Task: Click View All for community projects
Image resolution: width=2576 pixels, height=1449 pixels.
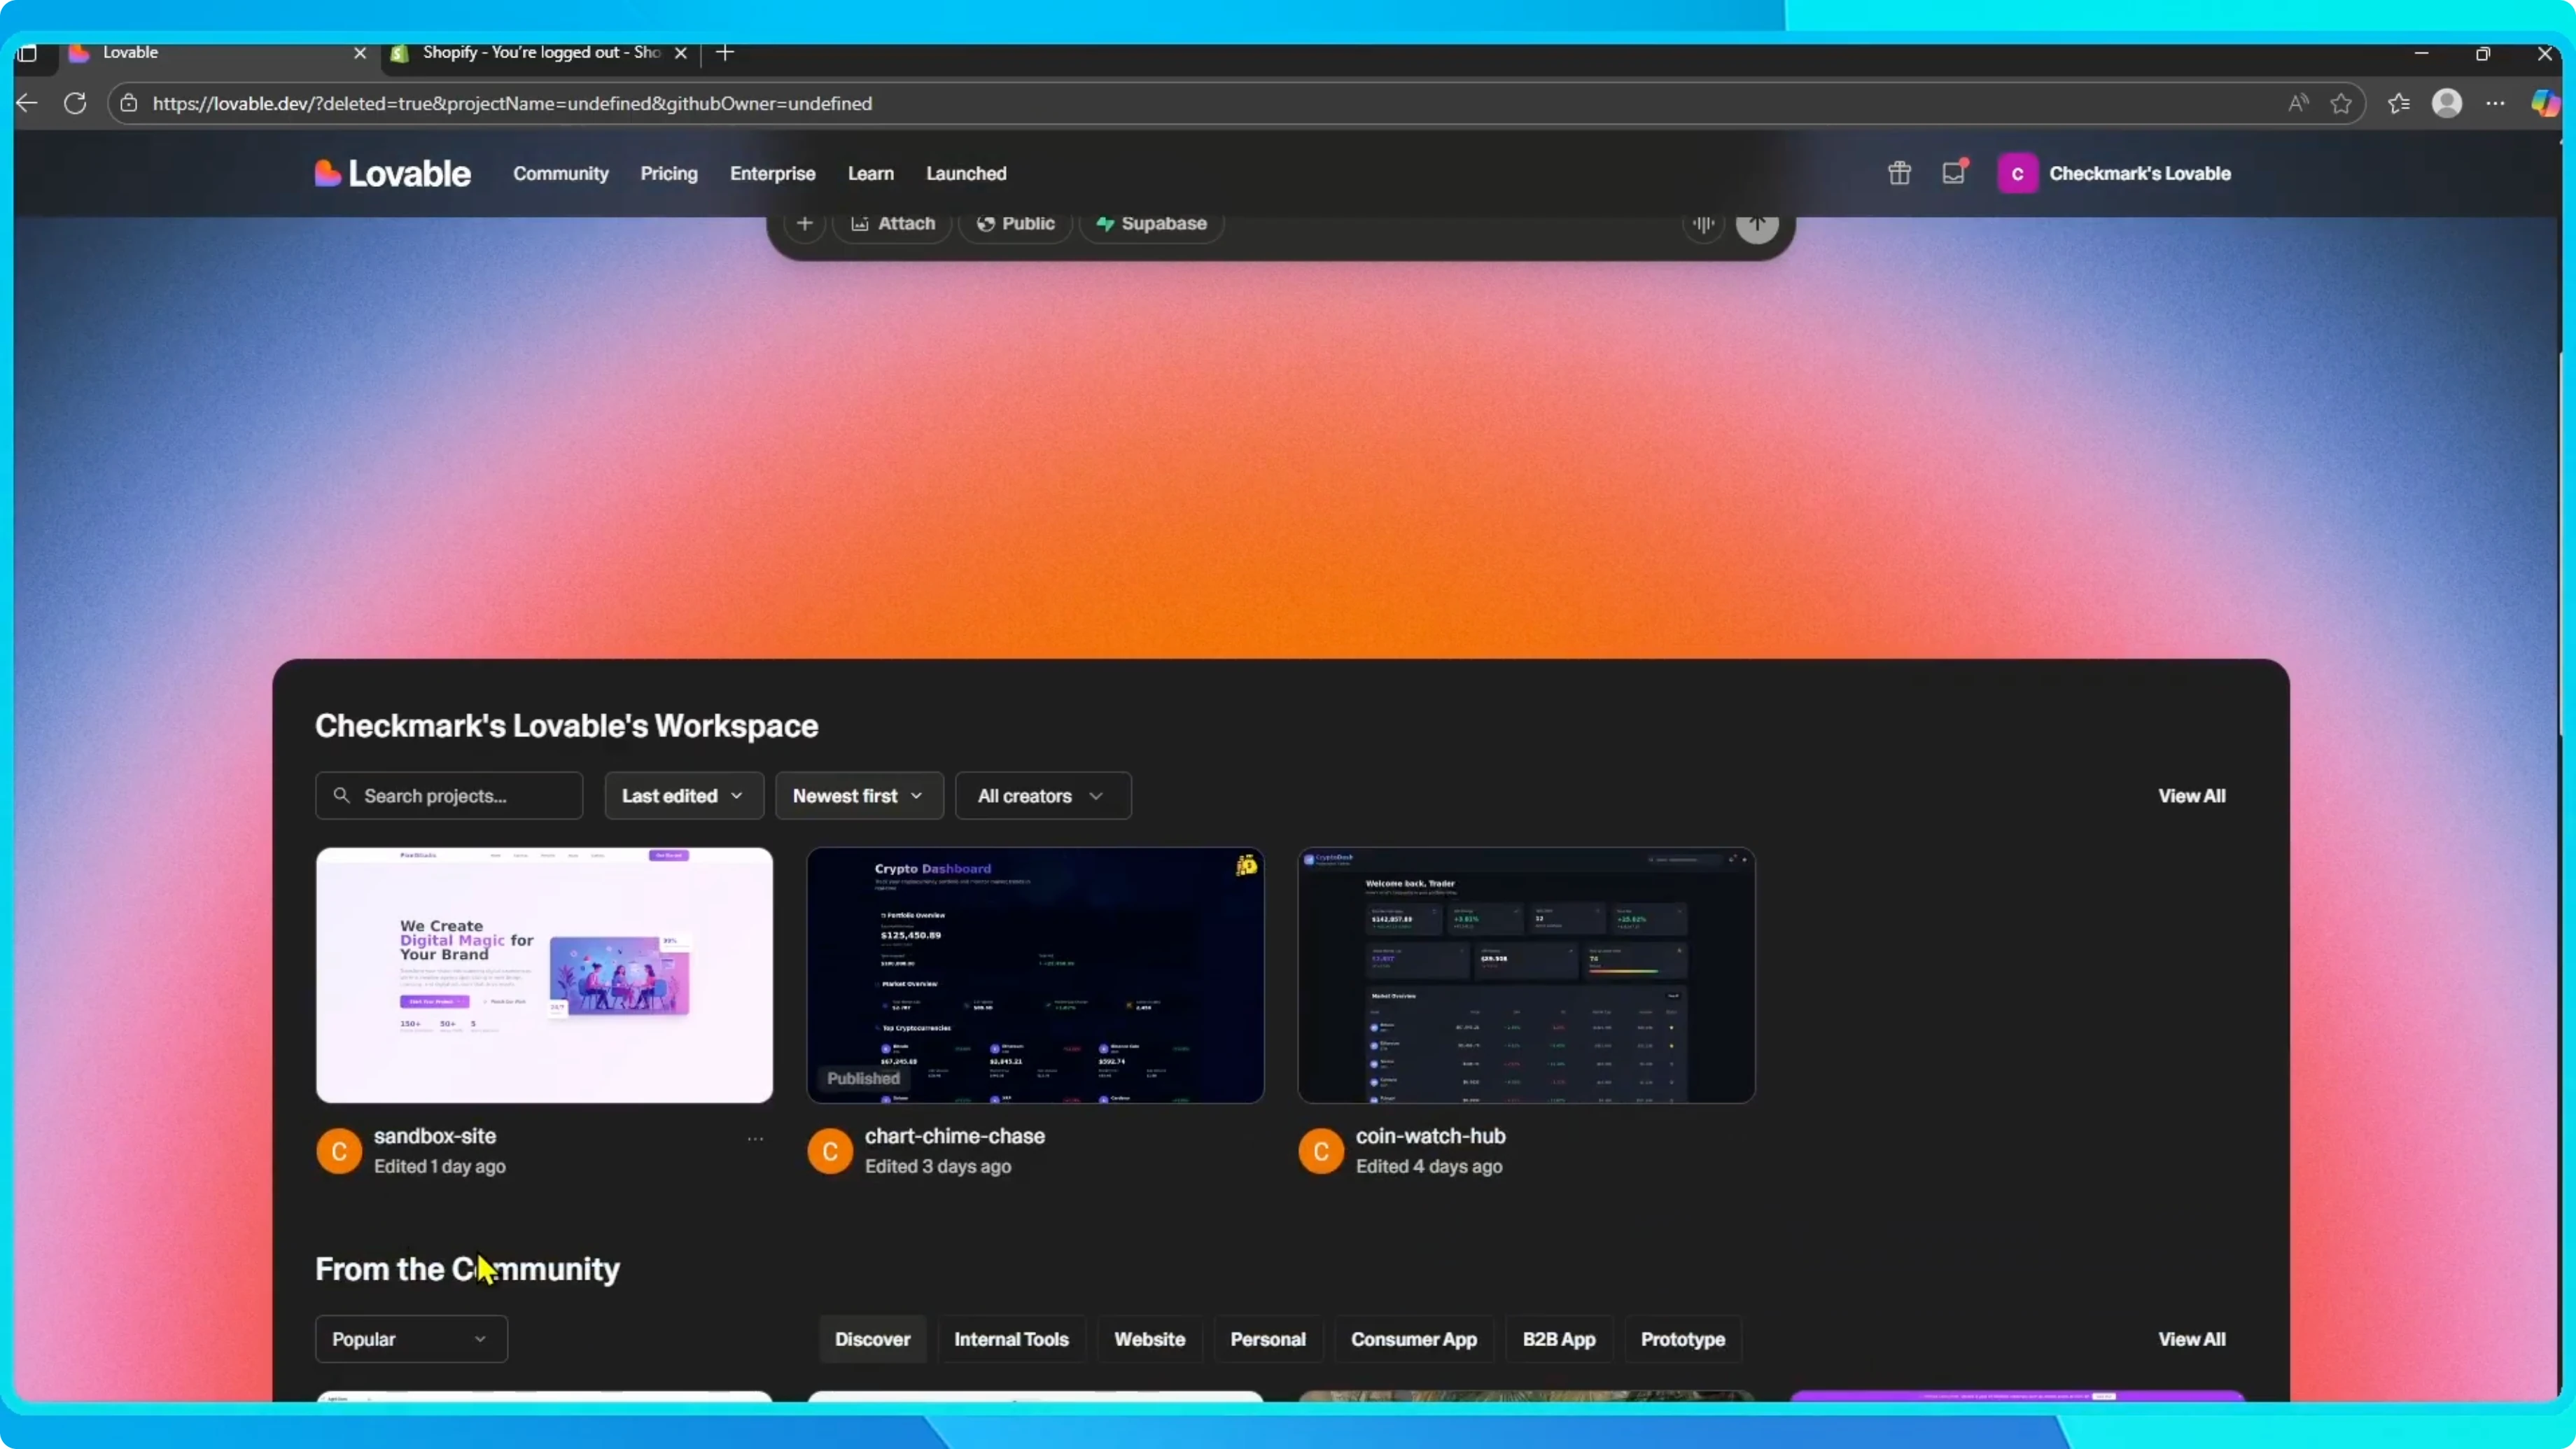Action: (2192, 1339)
